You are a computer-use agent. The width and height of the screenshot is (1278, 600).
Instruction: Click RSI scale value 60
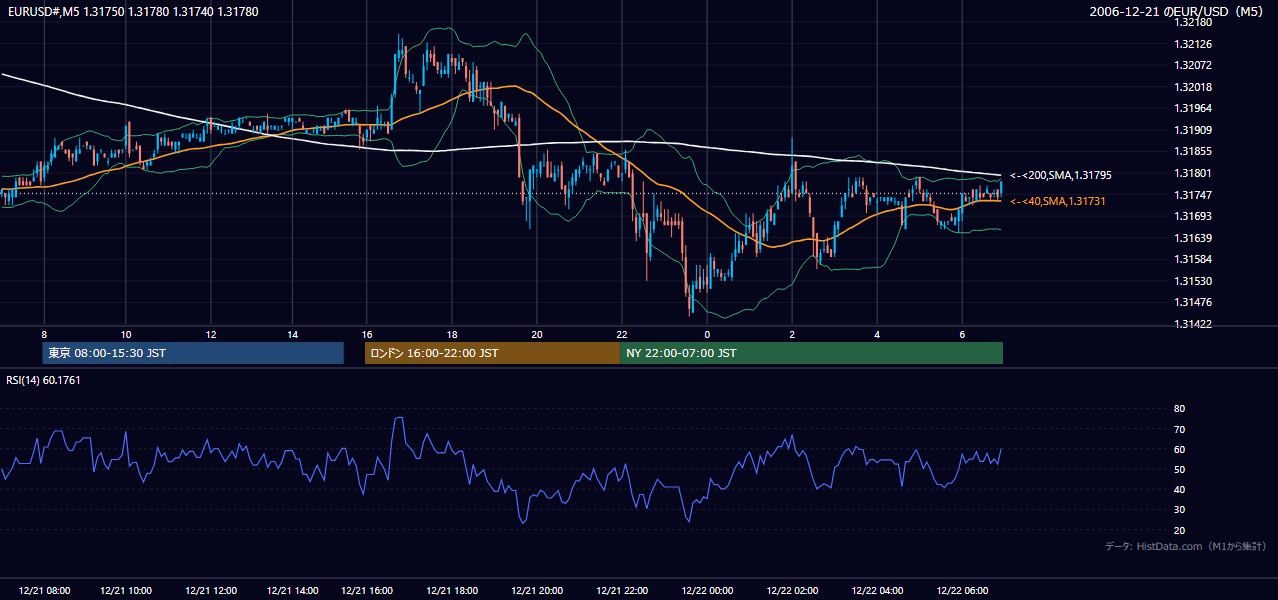coord(1179,449)
